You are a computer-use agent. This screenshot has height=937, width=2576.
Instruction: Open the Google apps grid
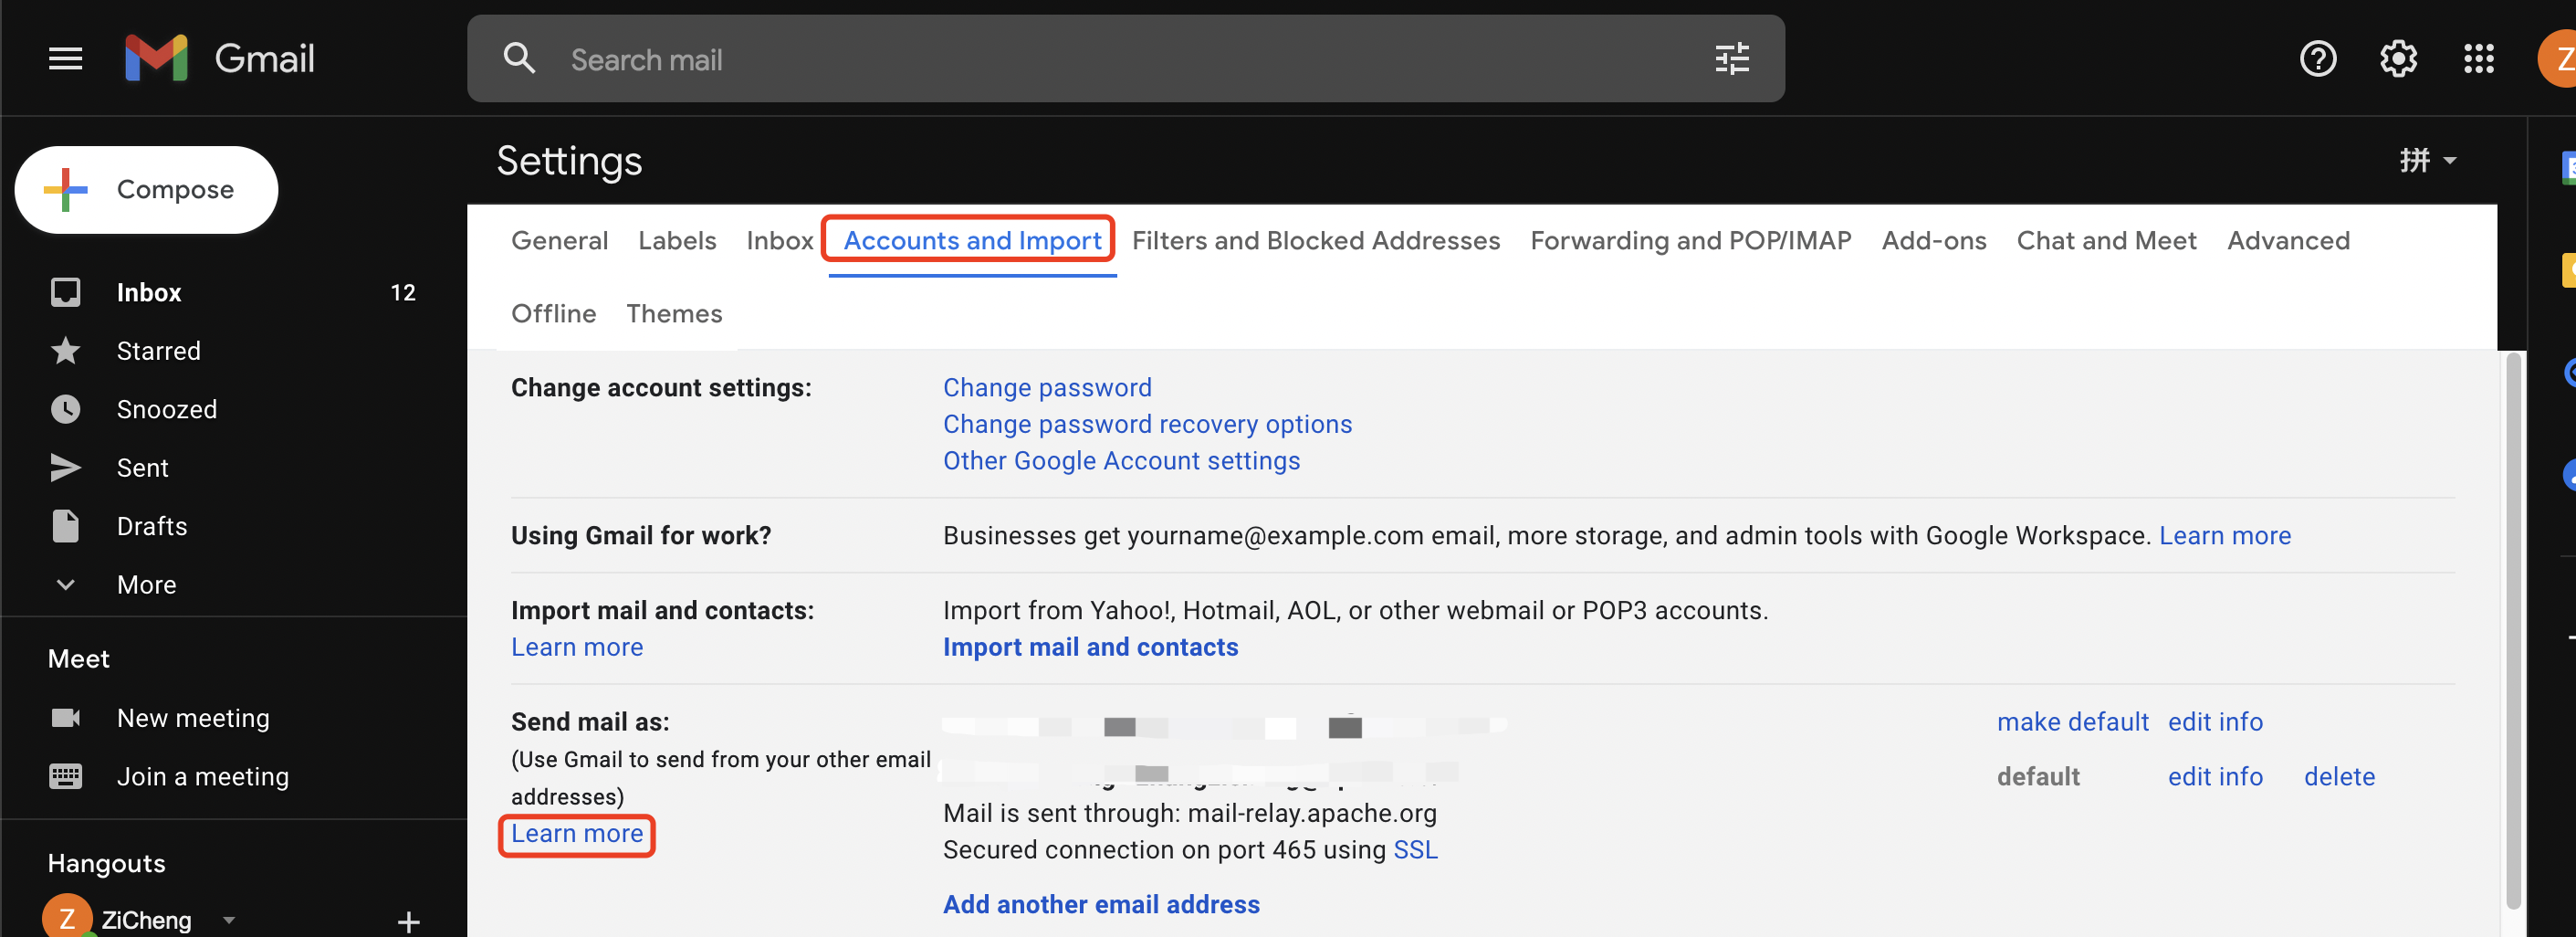(2478, 59)
